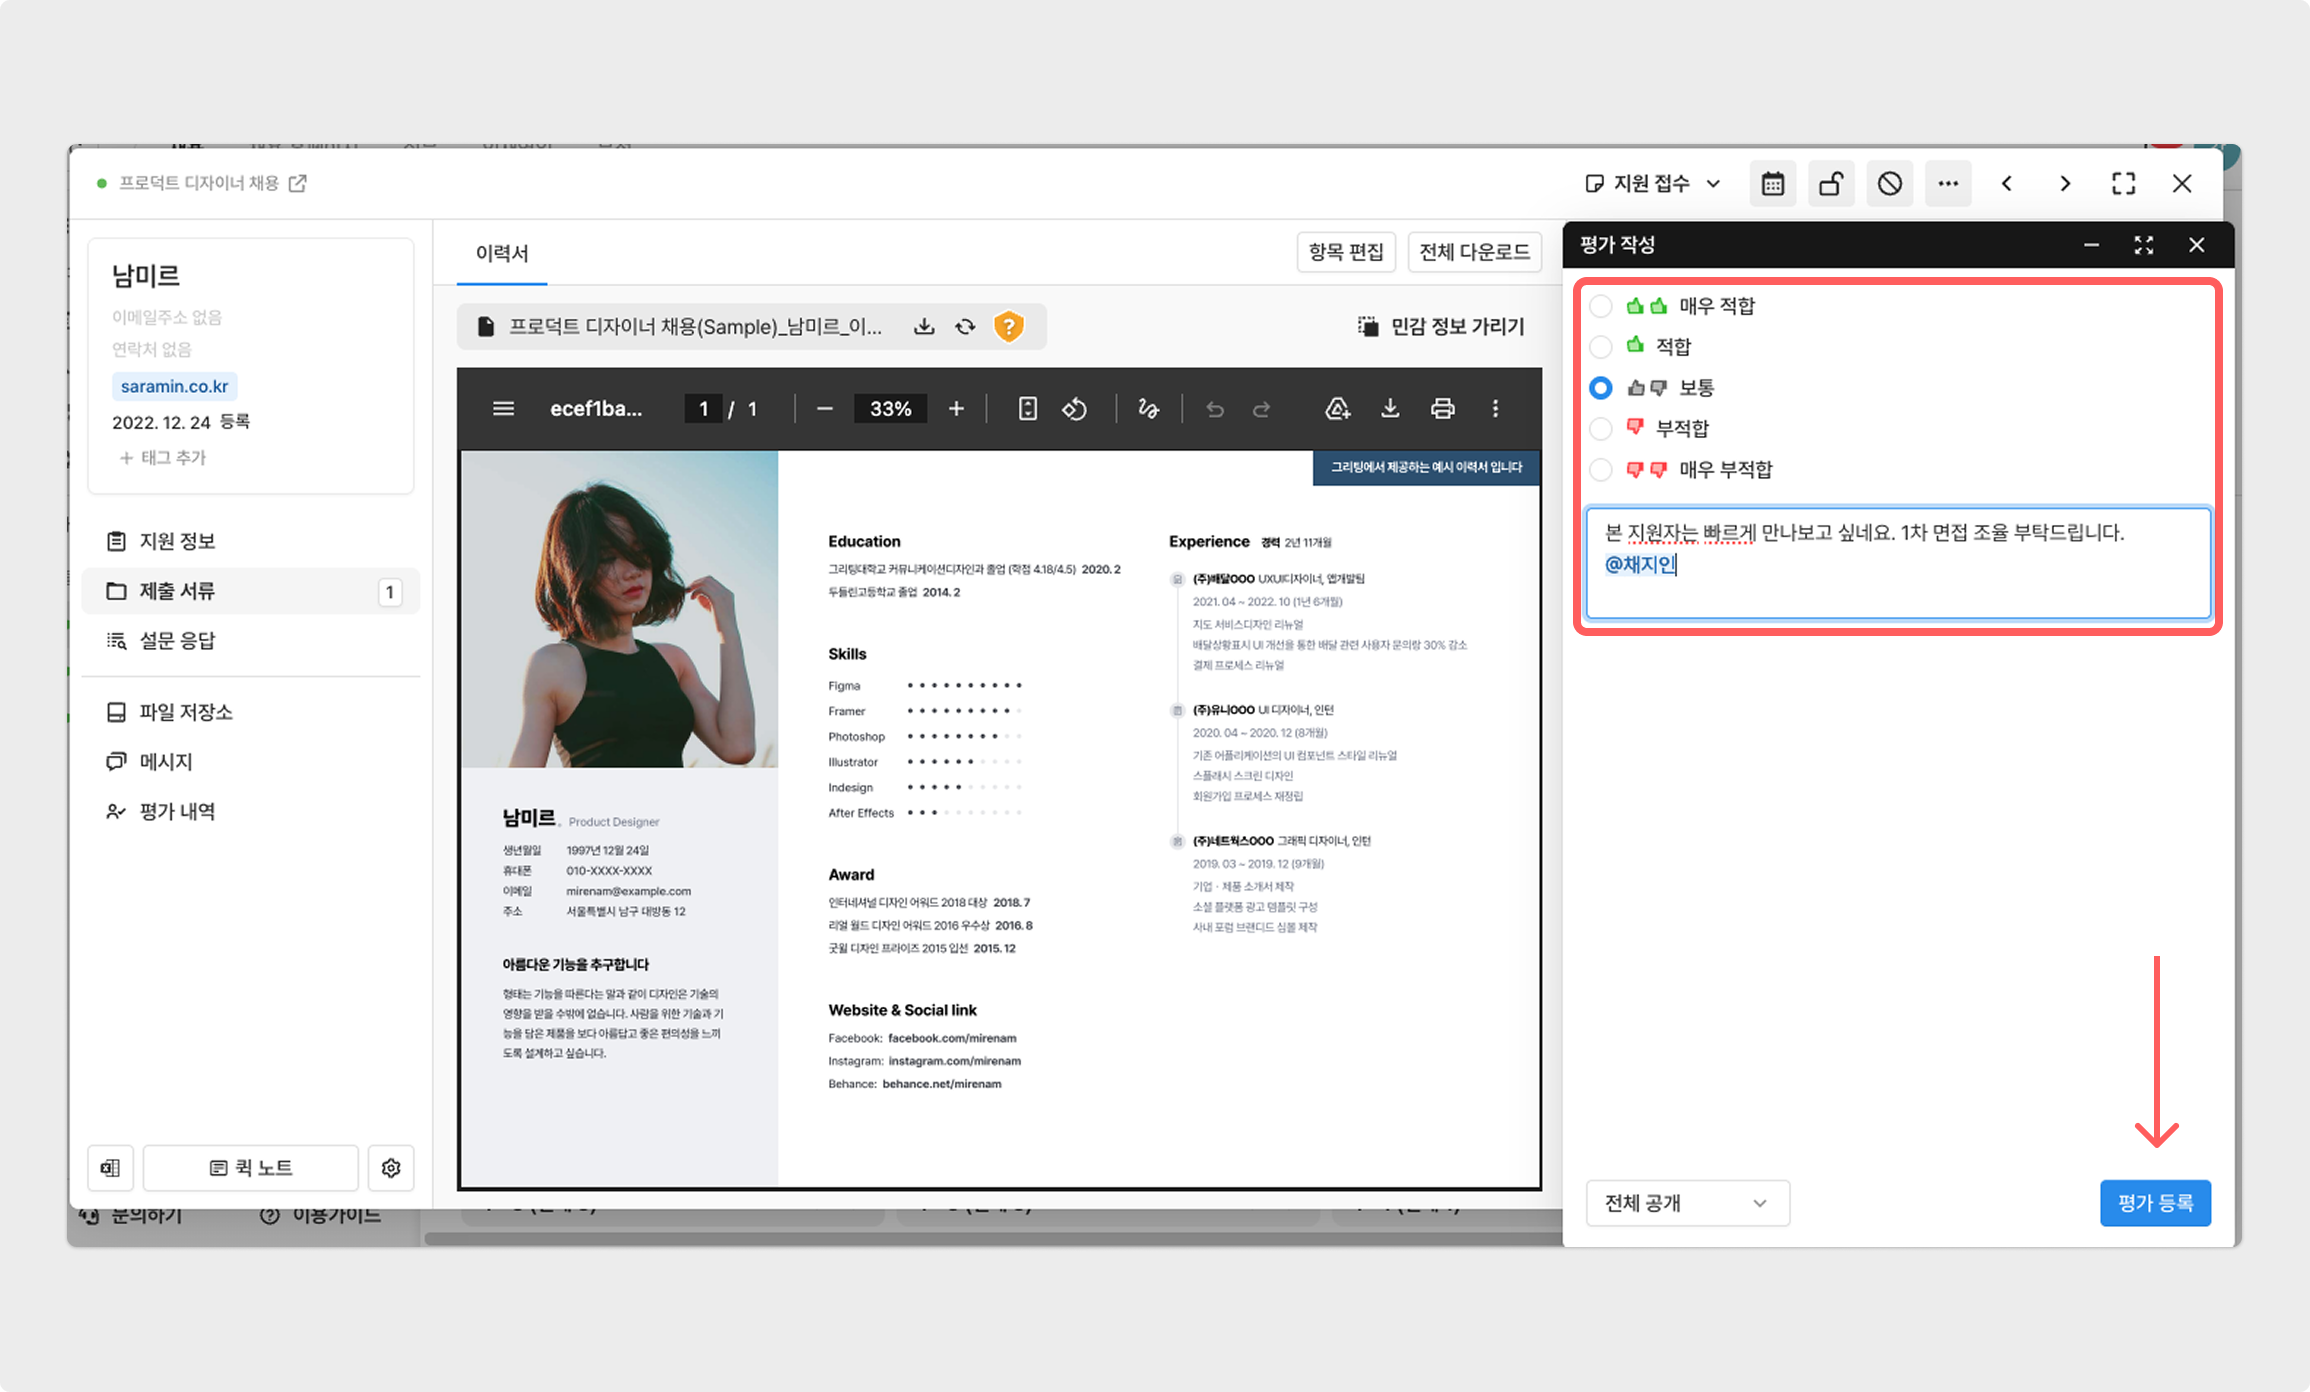Image resolution: width=2310 pixels, height=1392 pixels.
Task: Click the applicant resume photo
Action: 620,609
